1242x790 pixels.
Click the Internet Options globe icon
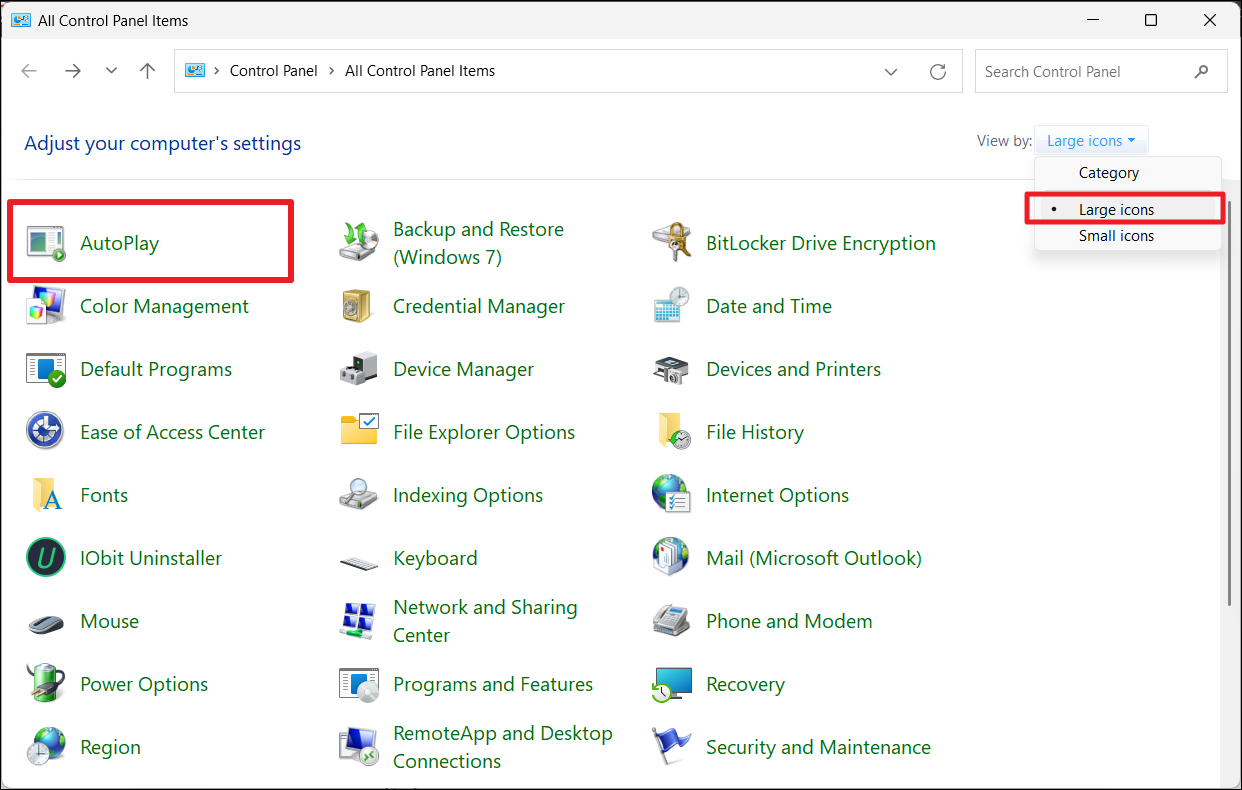coord(671,495)
